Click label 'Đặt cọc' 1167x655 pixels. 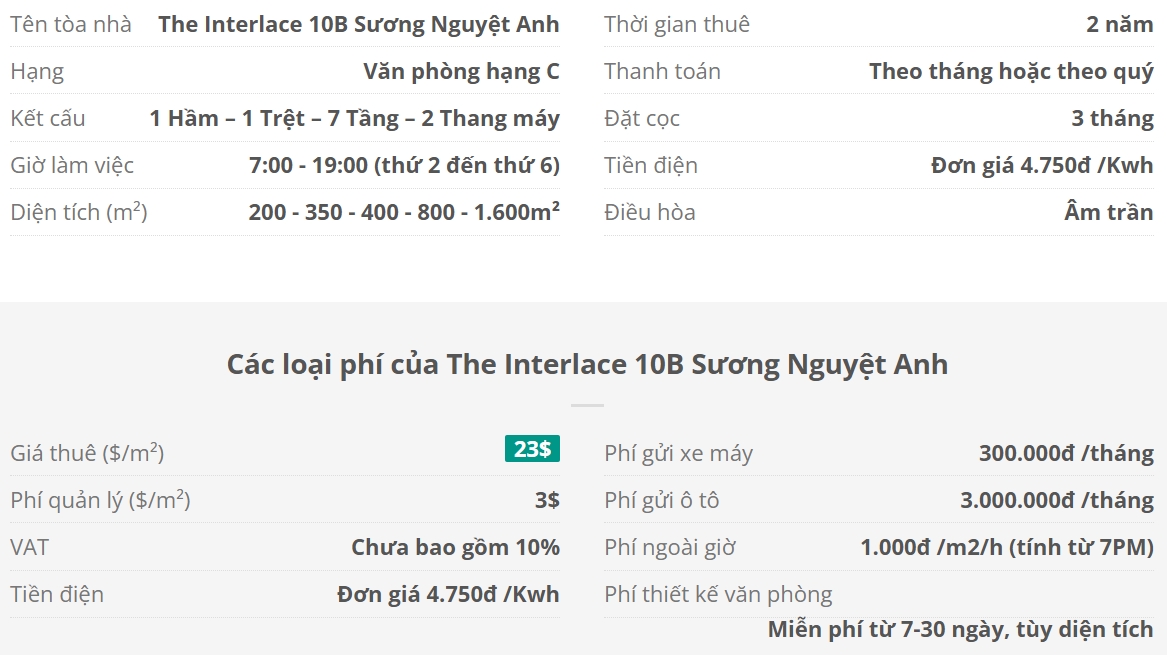pyautogui.click(x=642, y=118)
